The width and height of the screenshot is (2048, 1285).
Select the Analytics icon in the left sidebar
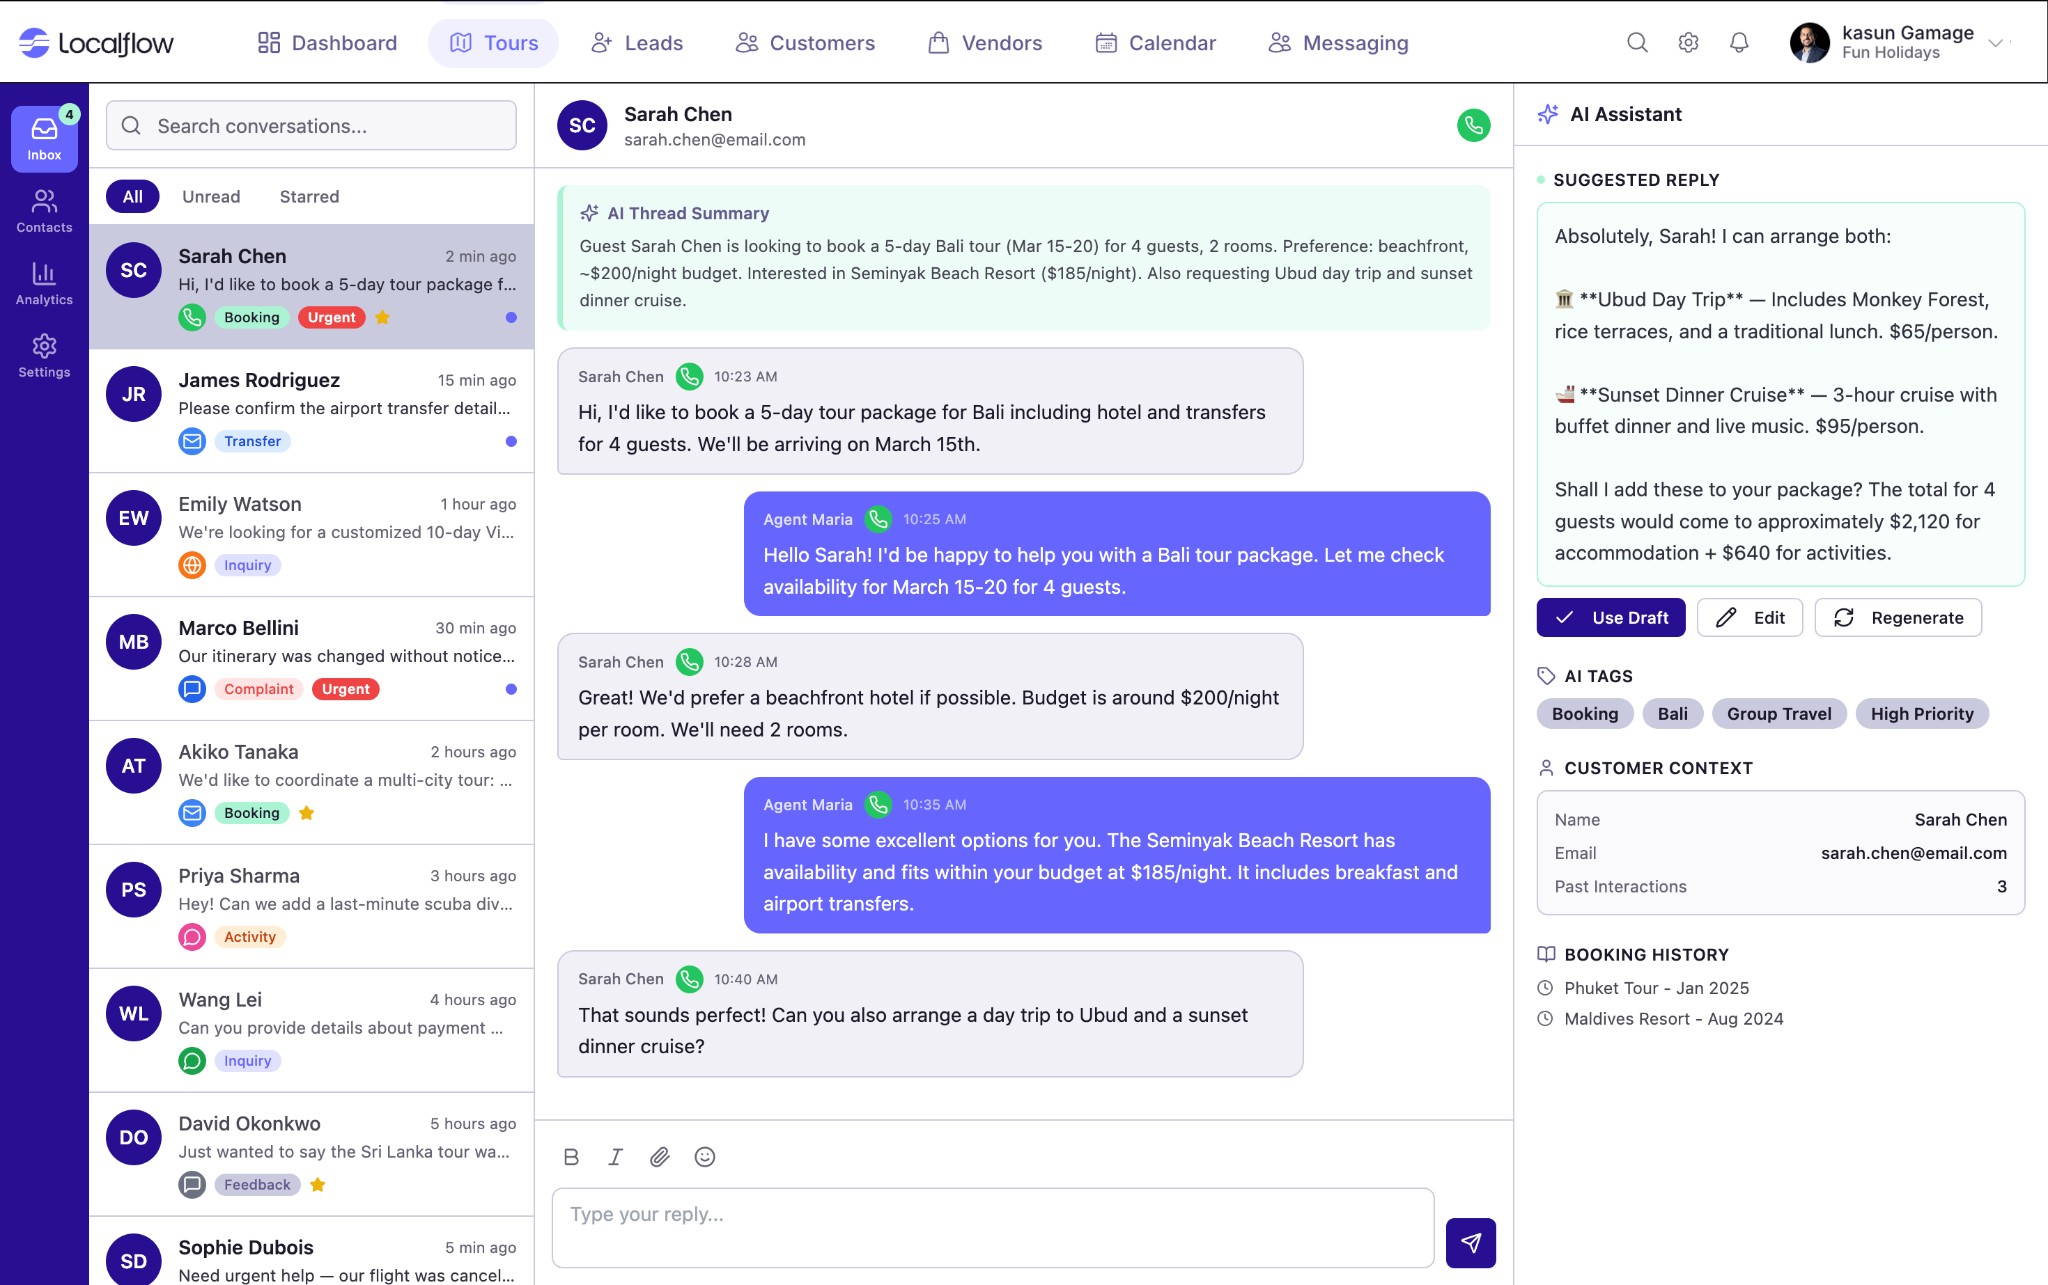click(44, 283)
